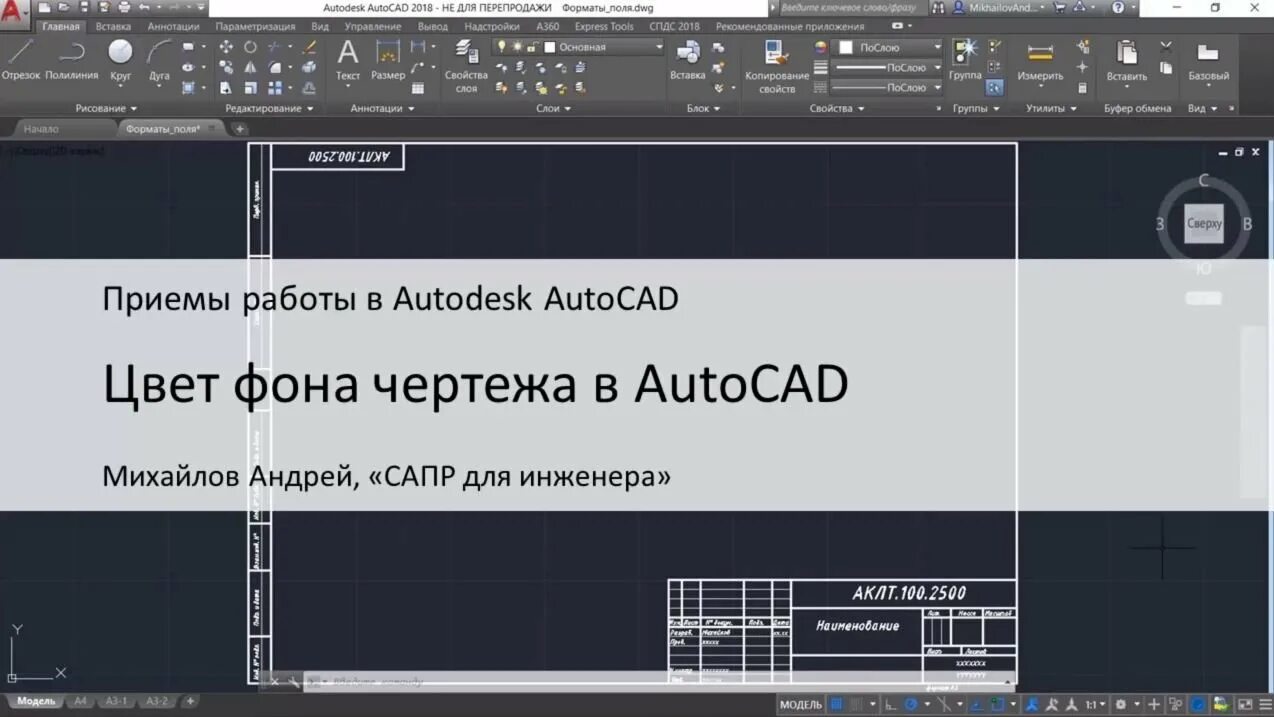1274x717 pixels.
Task: Toggle clean screen icon in status bar
Action: coord(1244,704)
